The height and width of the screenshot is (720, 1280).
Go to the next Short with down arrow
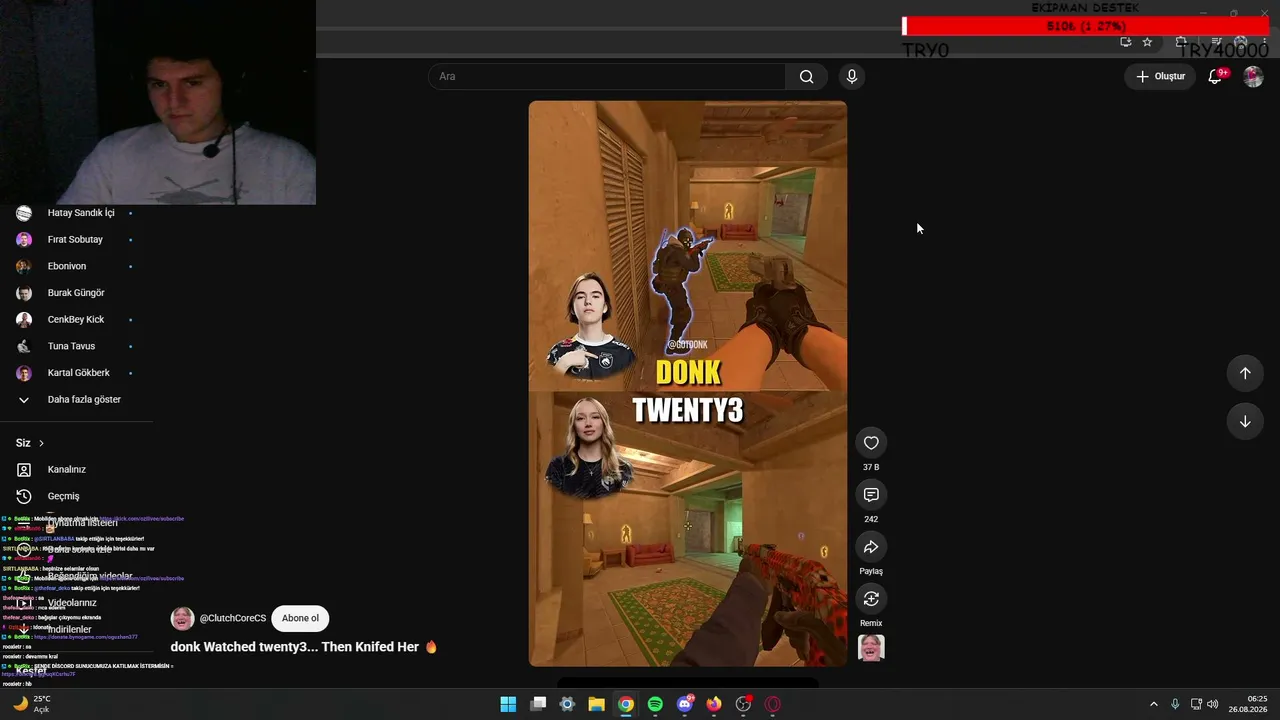click(x=1245, y=421)
